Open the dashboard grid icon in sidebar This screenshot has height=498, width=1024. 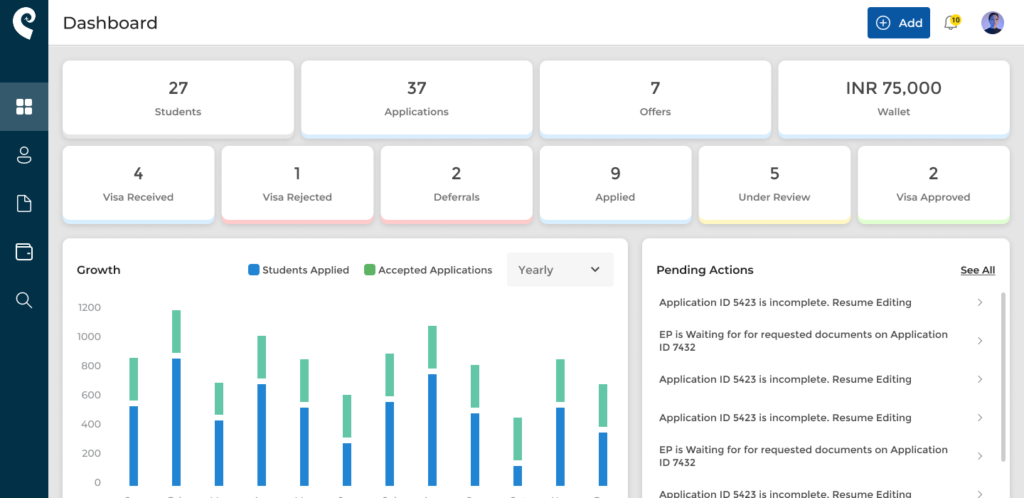click(x=24, y=106)
